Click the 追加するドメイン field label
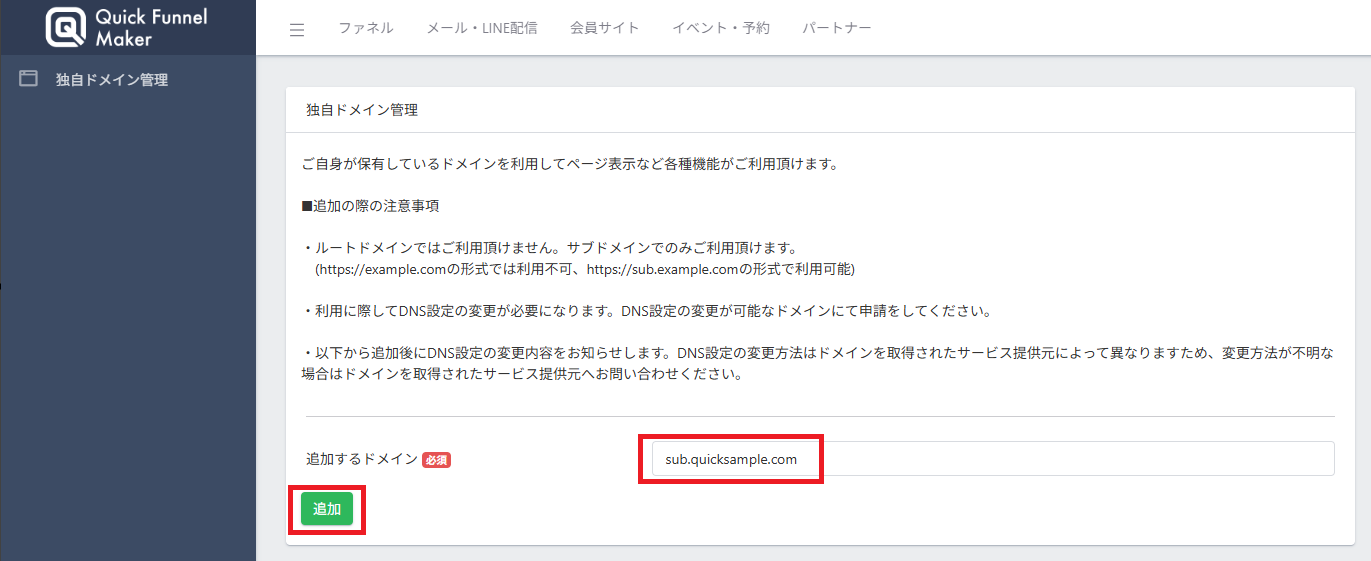The width and height of the screenshot is (1371, 561). coord(362,459)
